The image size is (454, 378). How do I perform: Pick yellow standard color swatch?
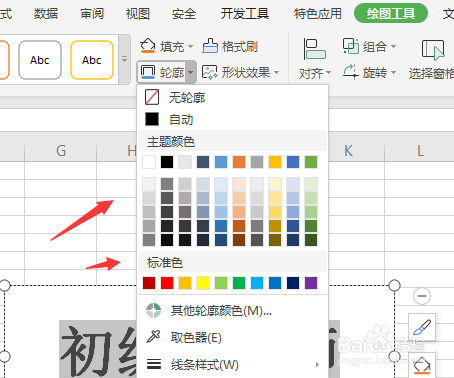coord(203,283)
